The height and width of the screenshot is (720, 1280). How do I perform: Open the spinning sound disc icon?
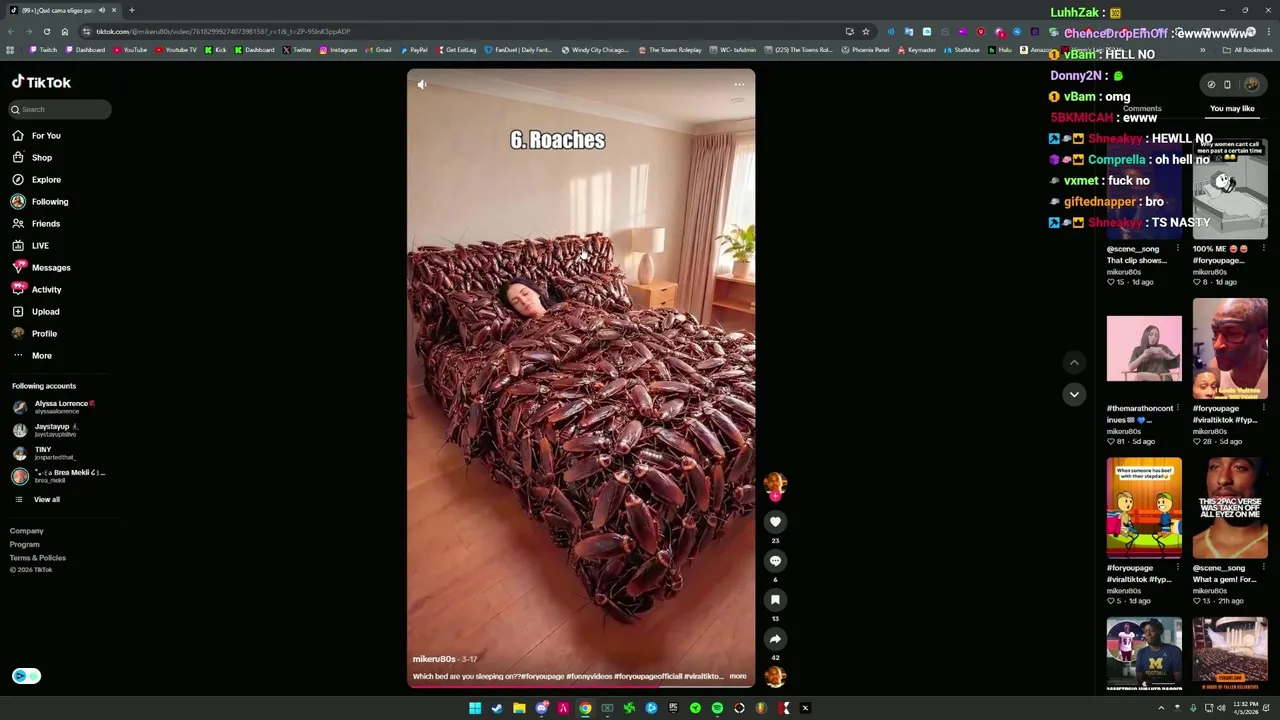coord(775,677)
